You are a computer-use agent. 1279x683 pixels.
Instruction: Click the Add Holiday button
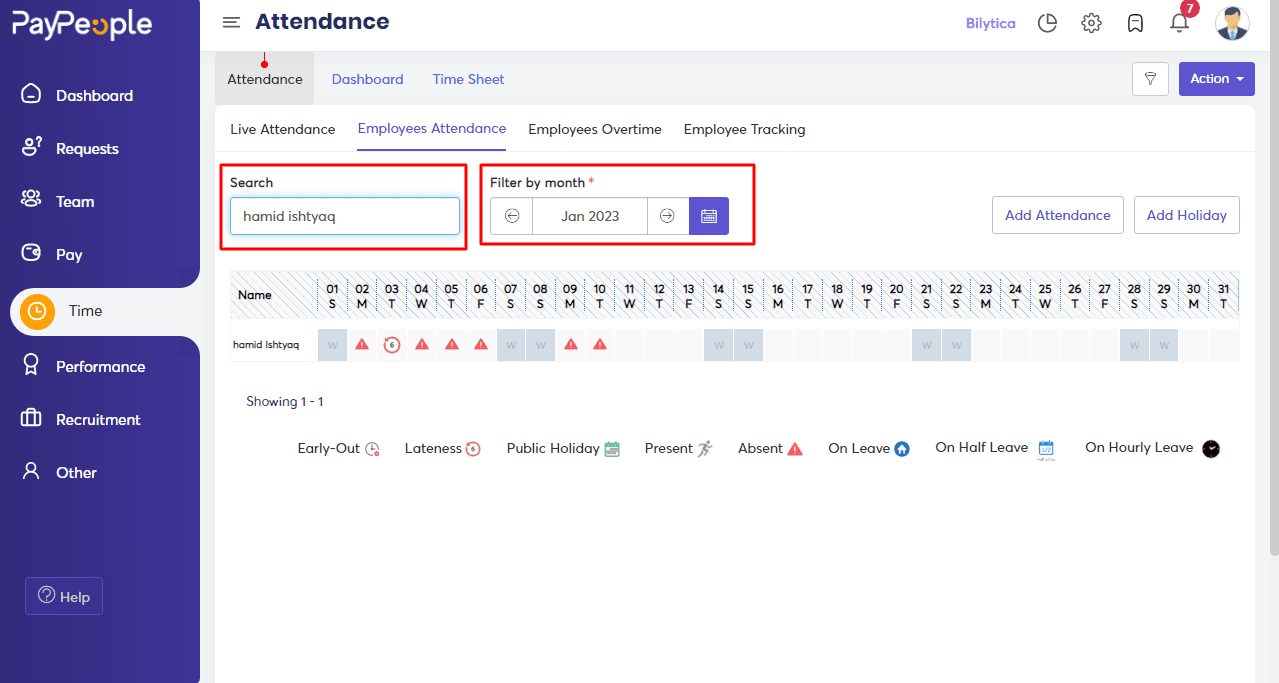point(1186,215)
